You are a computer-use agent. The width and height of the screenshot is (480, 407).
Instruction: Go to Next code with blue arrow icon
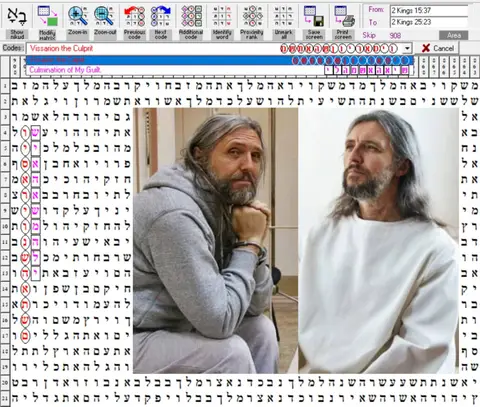(x=161, y=16)
